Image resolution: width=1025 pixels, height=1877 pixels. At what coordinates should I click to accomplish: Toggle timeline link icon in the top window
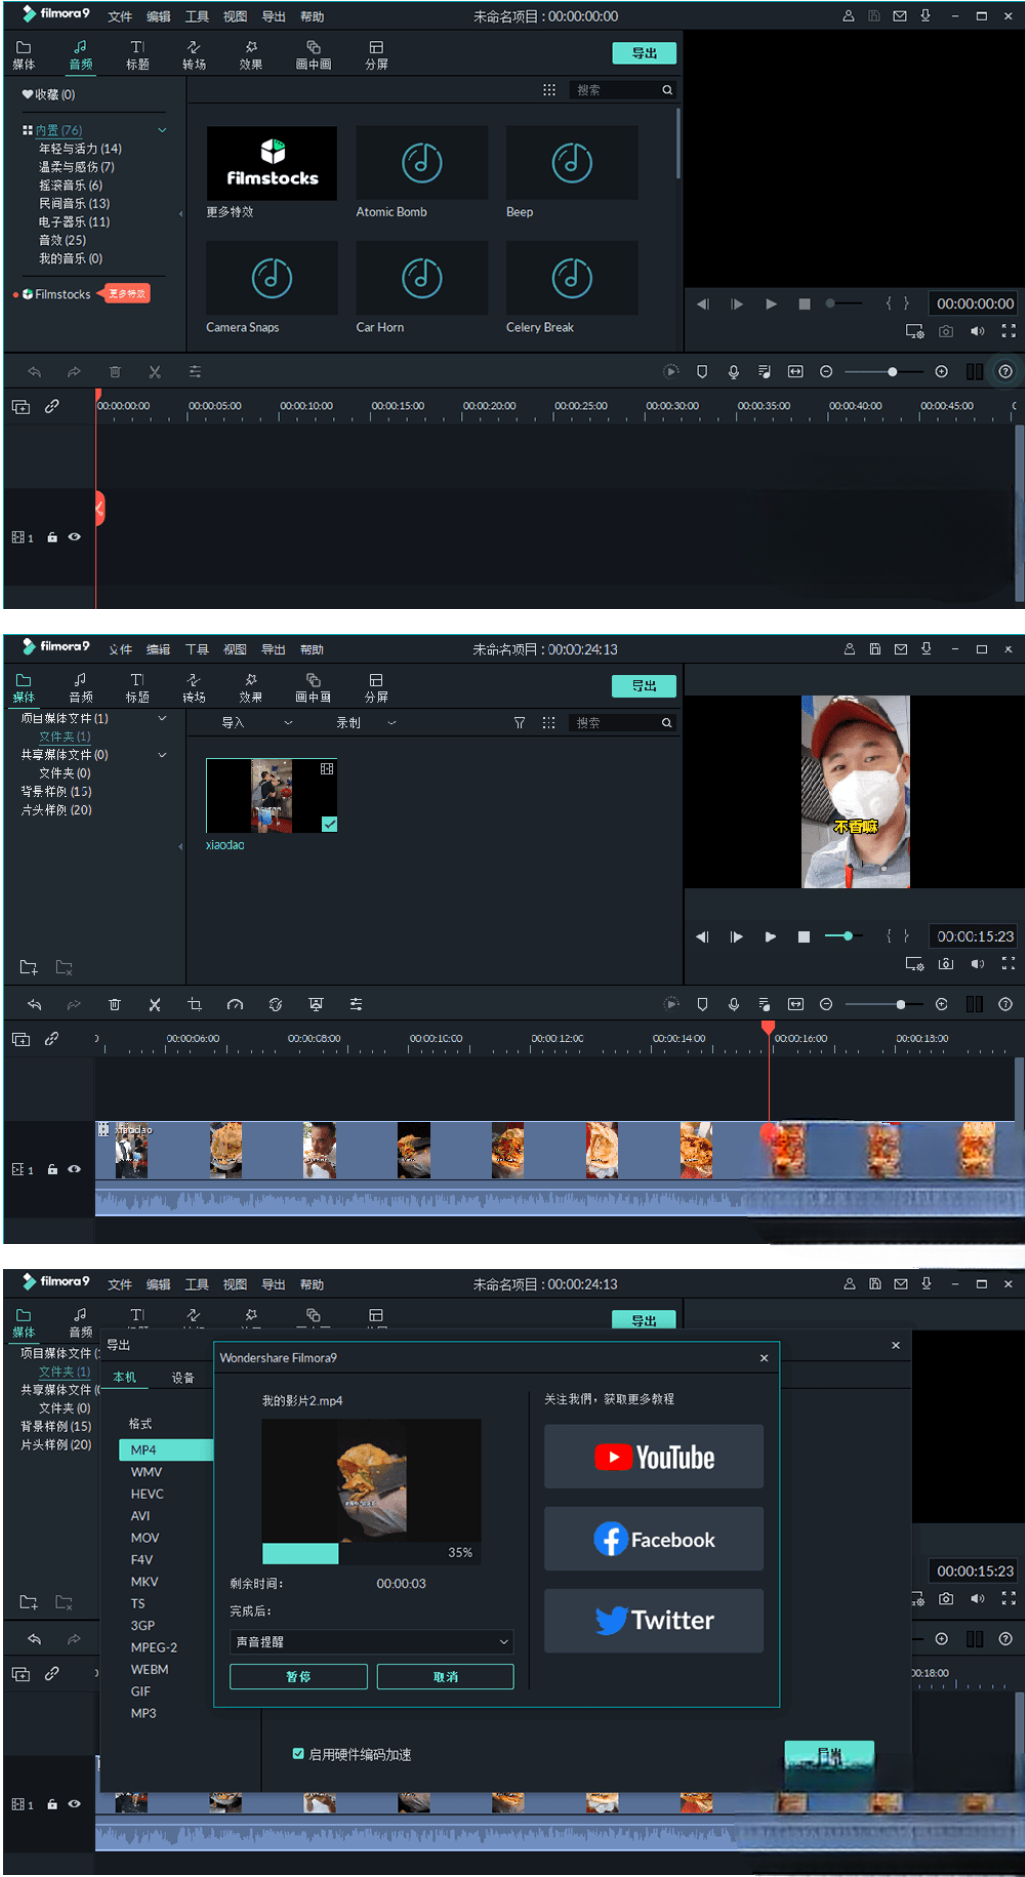pos(51,406)
